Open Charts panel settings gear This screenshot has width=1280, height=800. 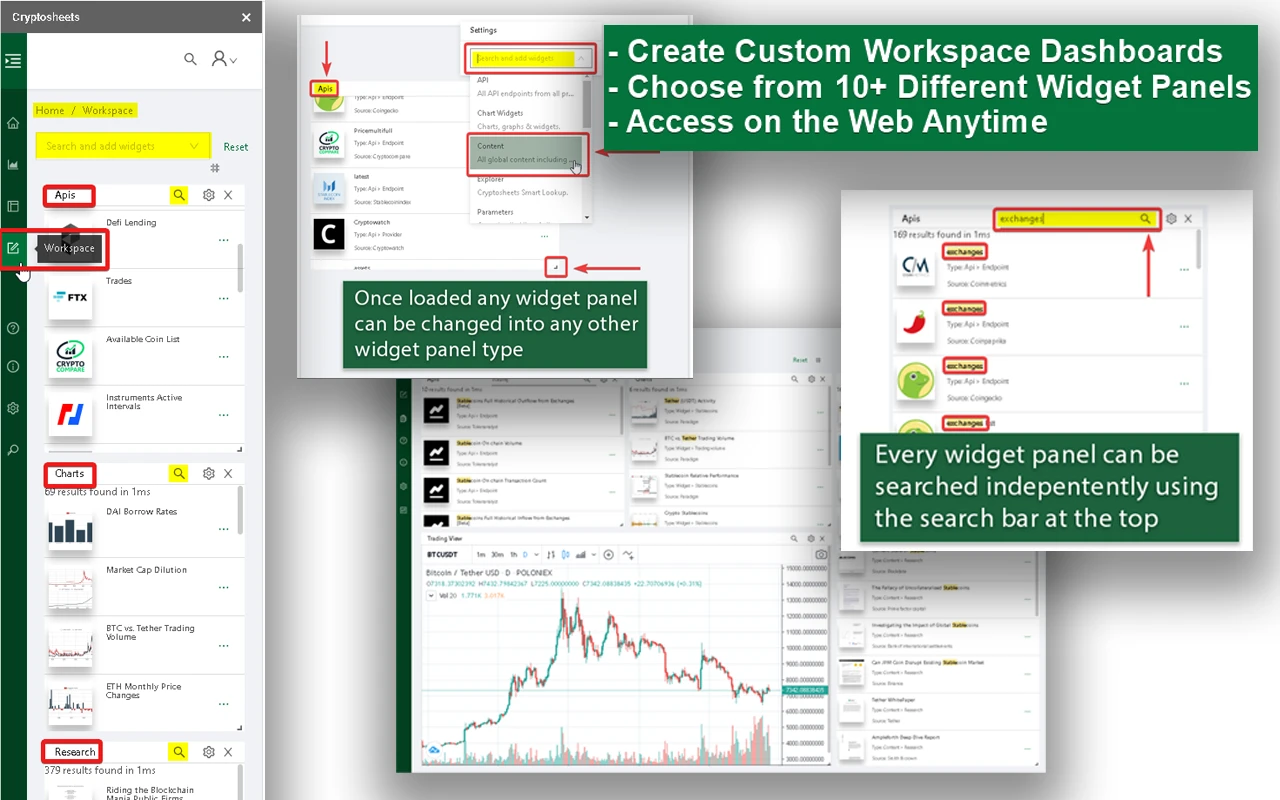point(209,474)
